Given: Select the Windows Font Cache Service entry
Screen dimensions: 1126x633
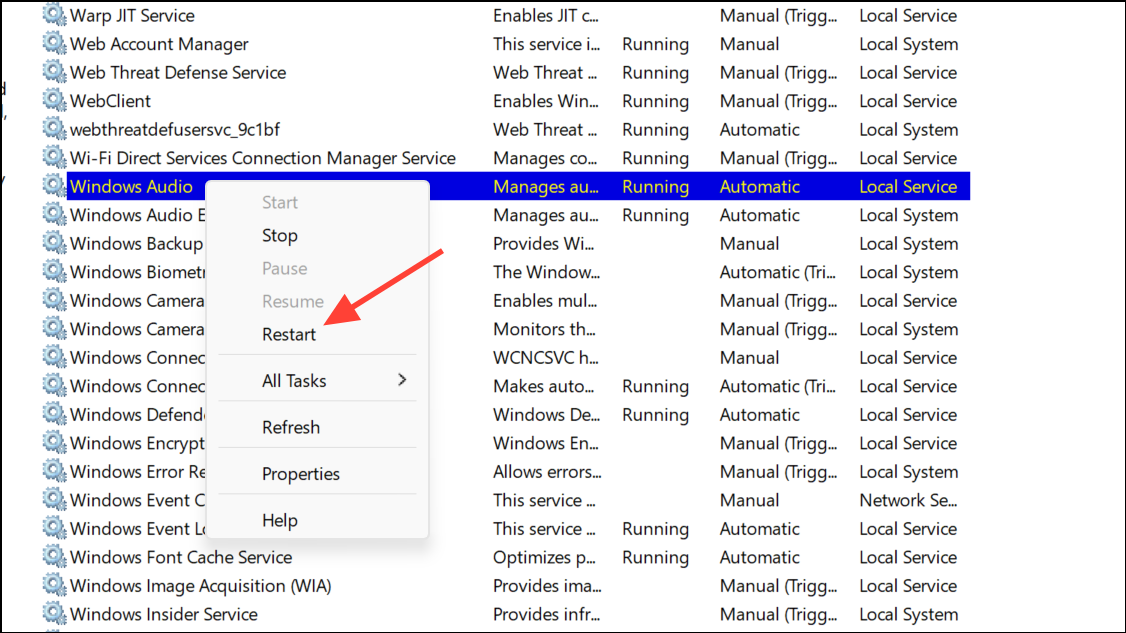Looking at the screenshot, I should point(181,557).
